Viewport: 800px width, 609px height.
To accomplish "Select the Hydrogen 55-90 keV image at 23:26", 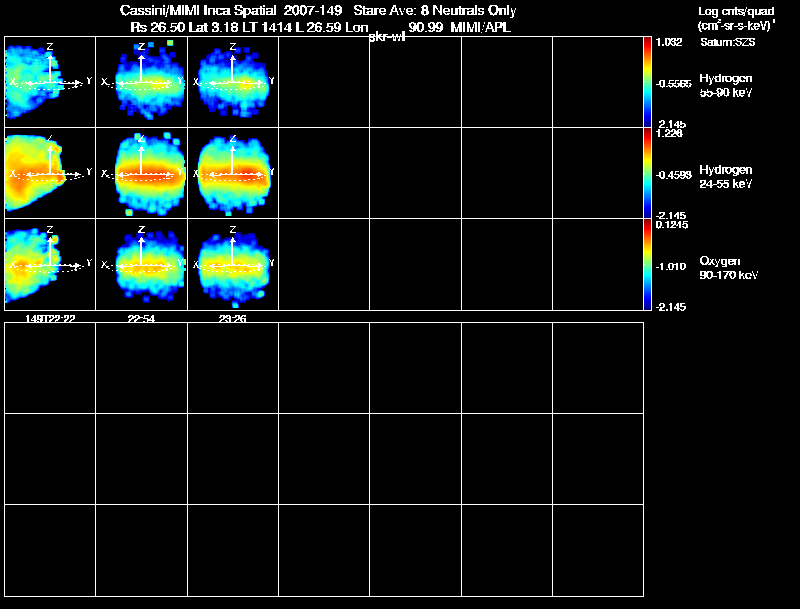I will point(233,82).
